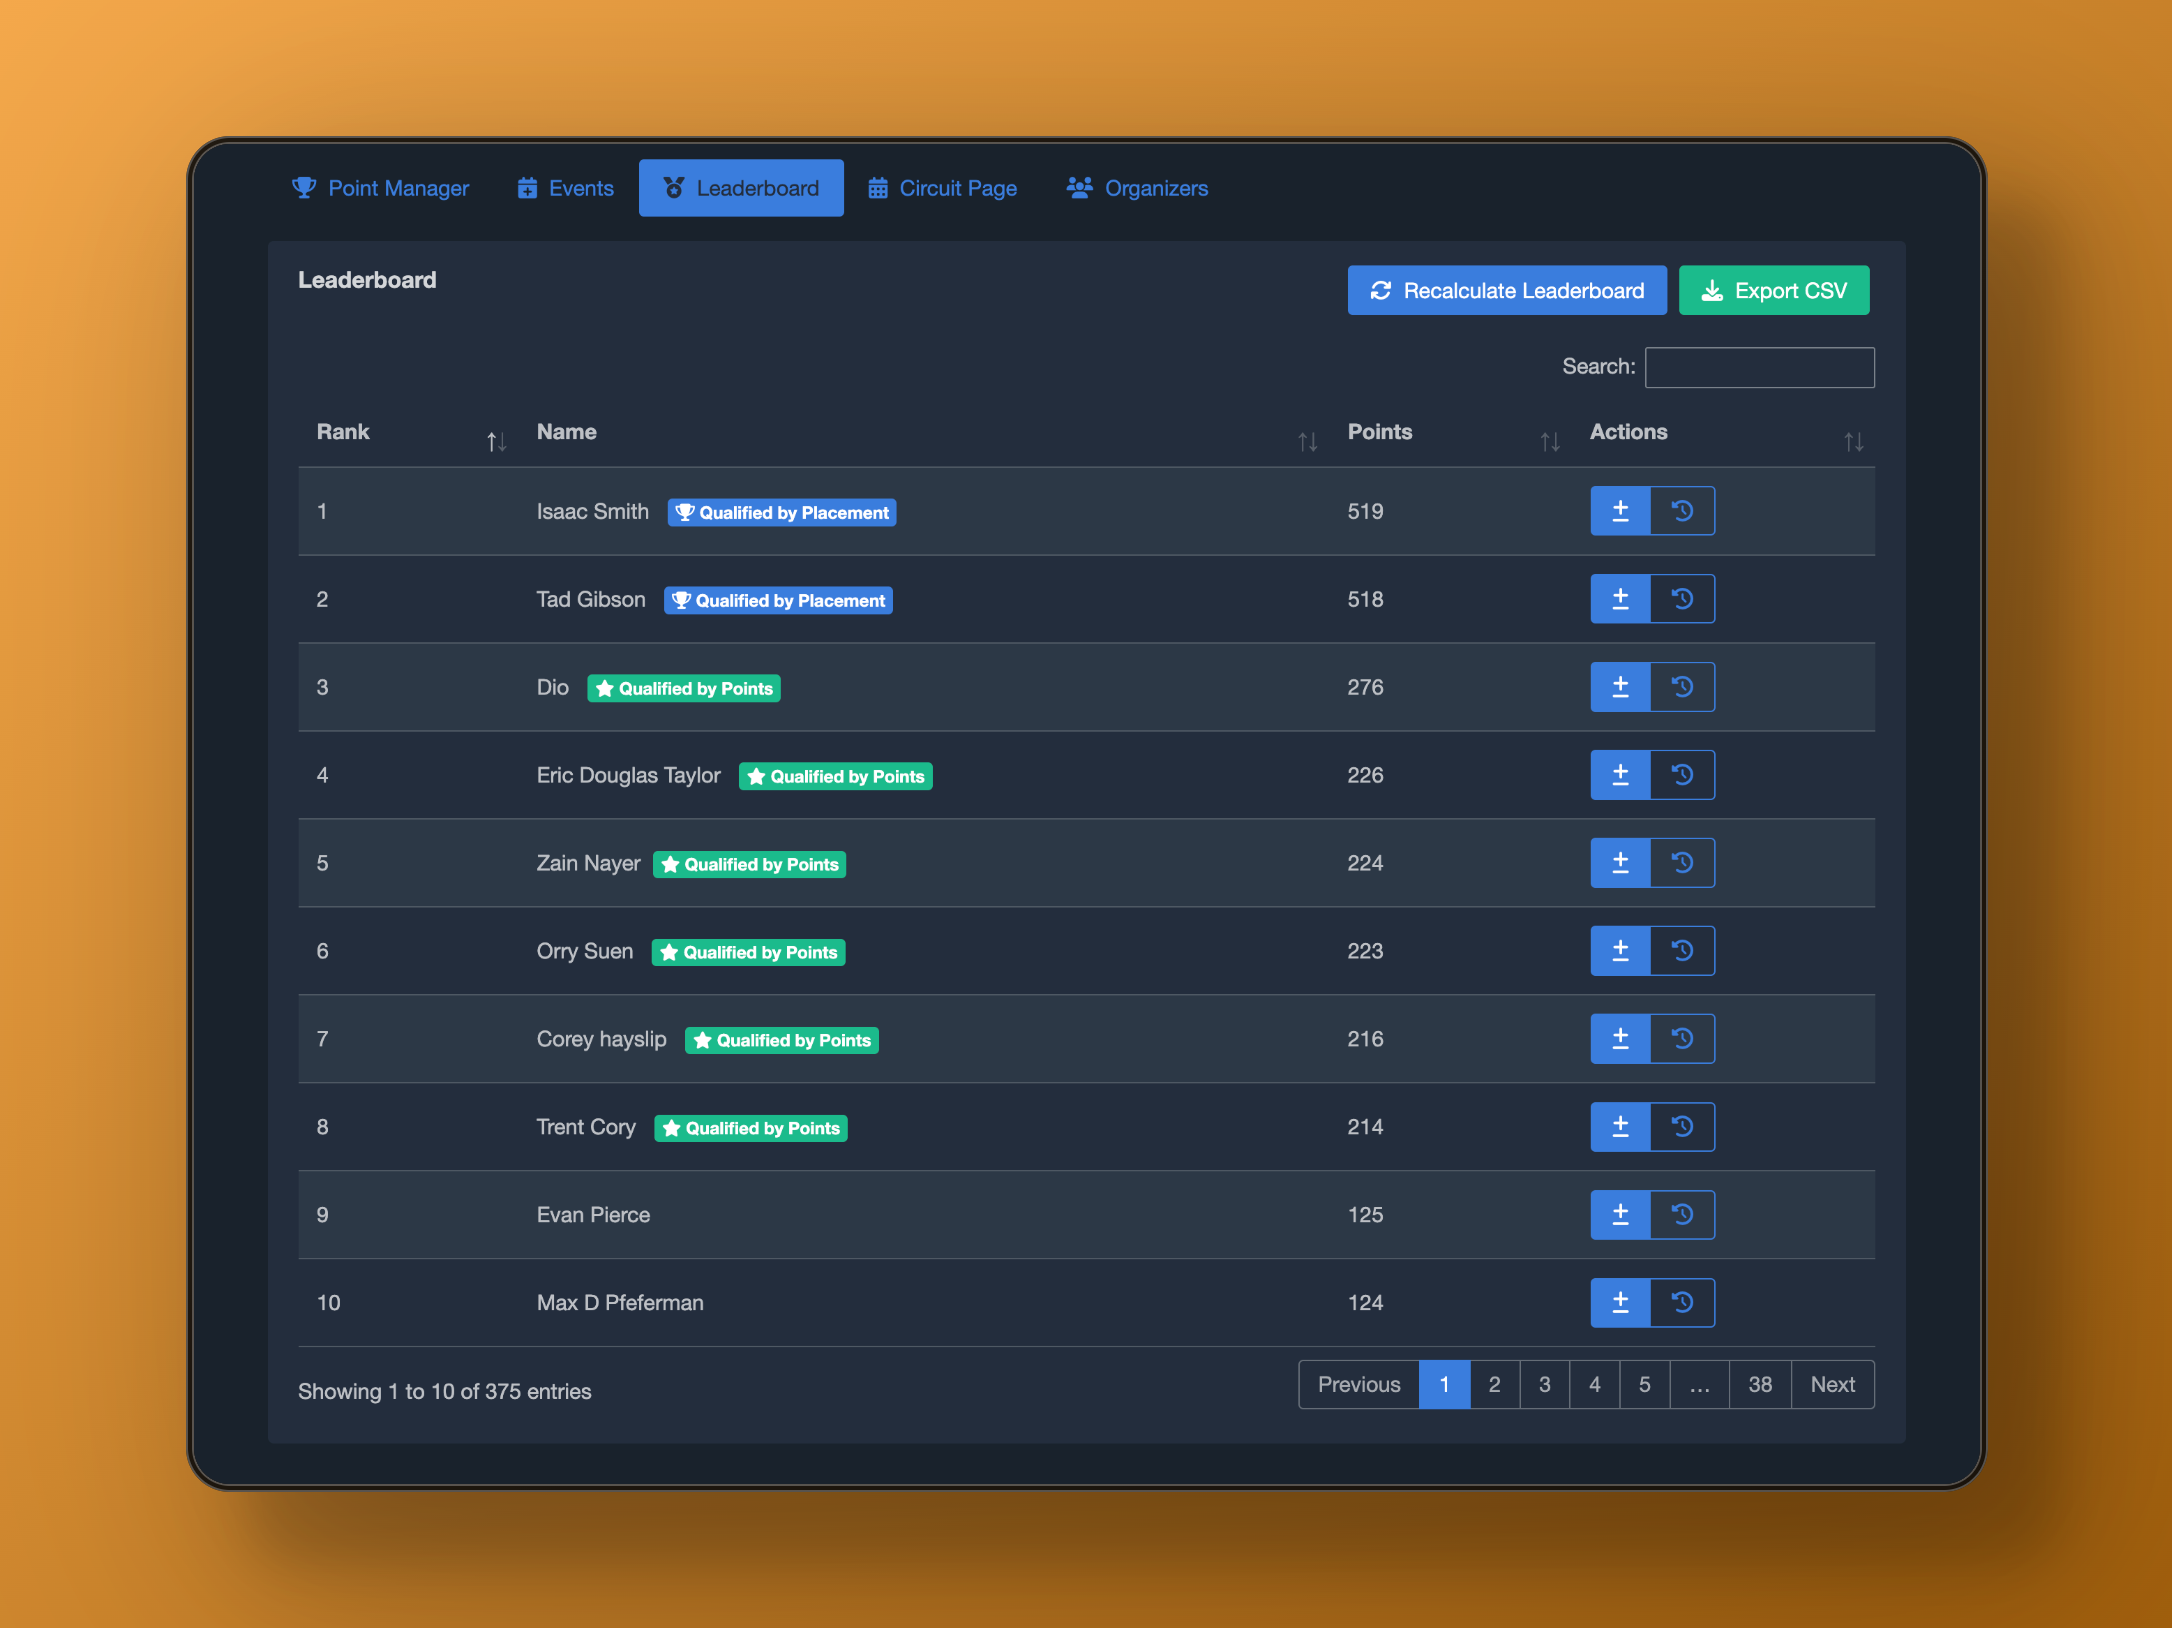
Task: Switch to the Point Manager tab
Action: 380,188
